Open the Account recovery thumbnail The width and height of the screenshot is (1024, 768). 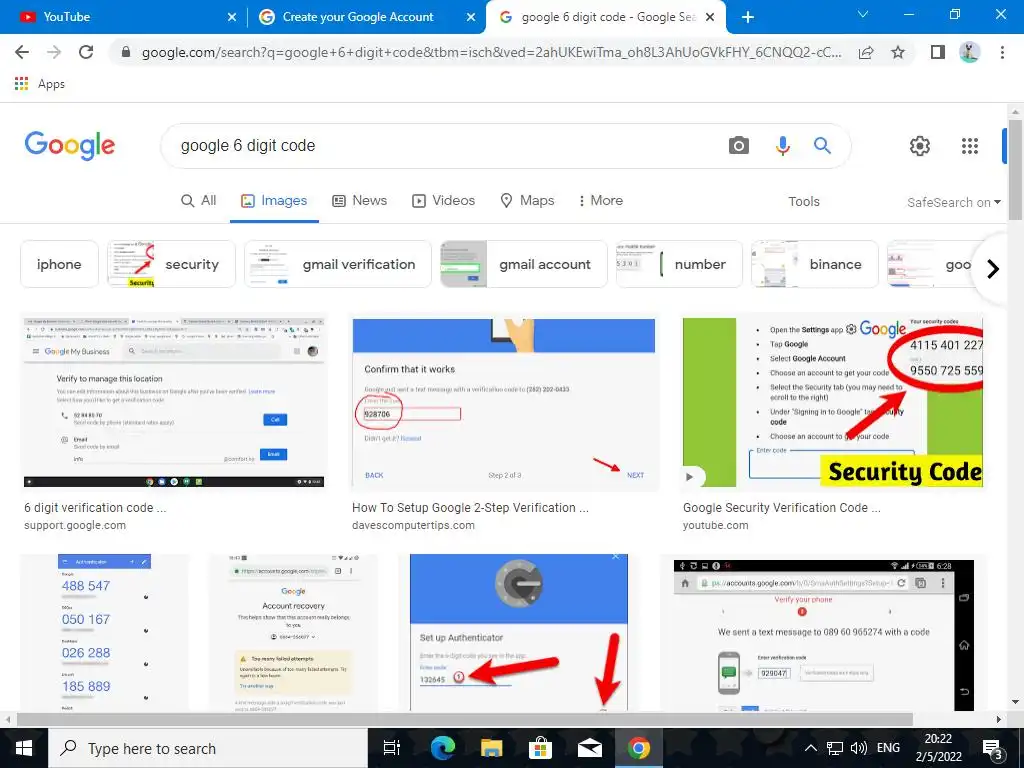pyautogui.click(x=293, y=632)
